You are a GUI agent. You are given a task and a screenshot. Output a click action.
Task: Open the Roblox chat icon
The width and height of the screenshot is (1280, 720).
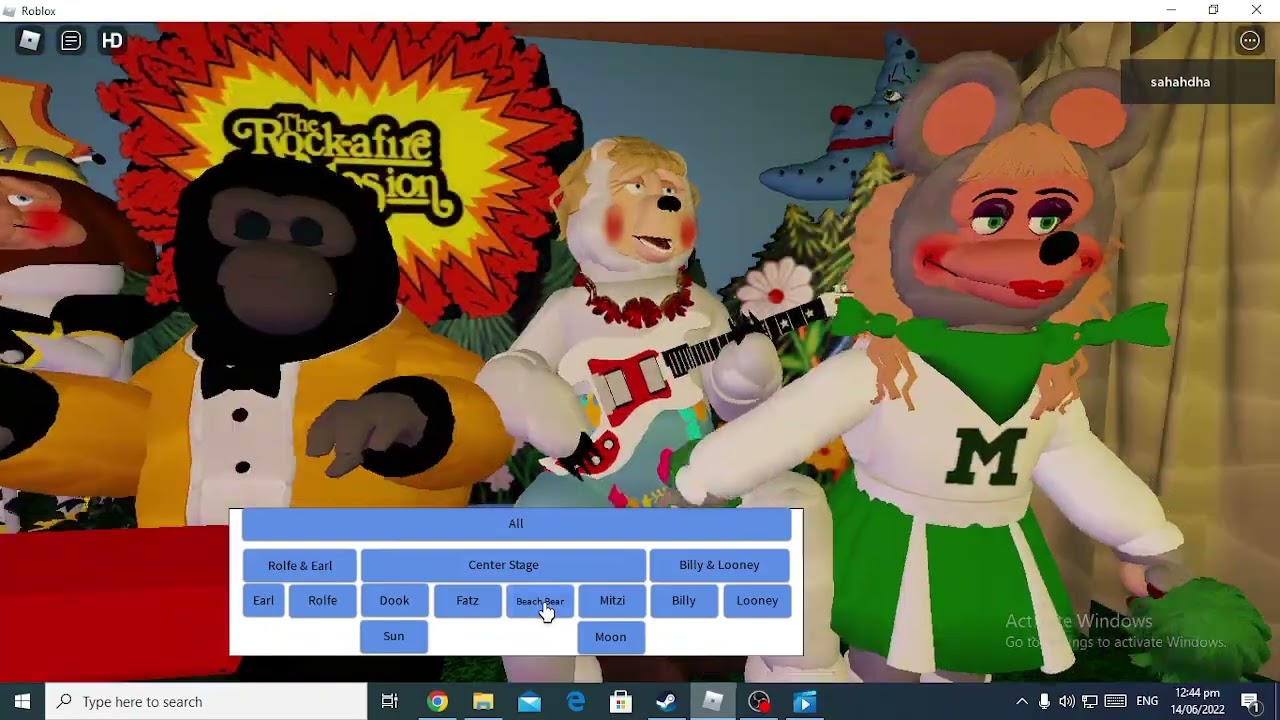click(x=71, y=41)
